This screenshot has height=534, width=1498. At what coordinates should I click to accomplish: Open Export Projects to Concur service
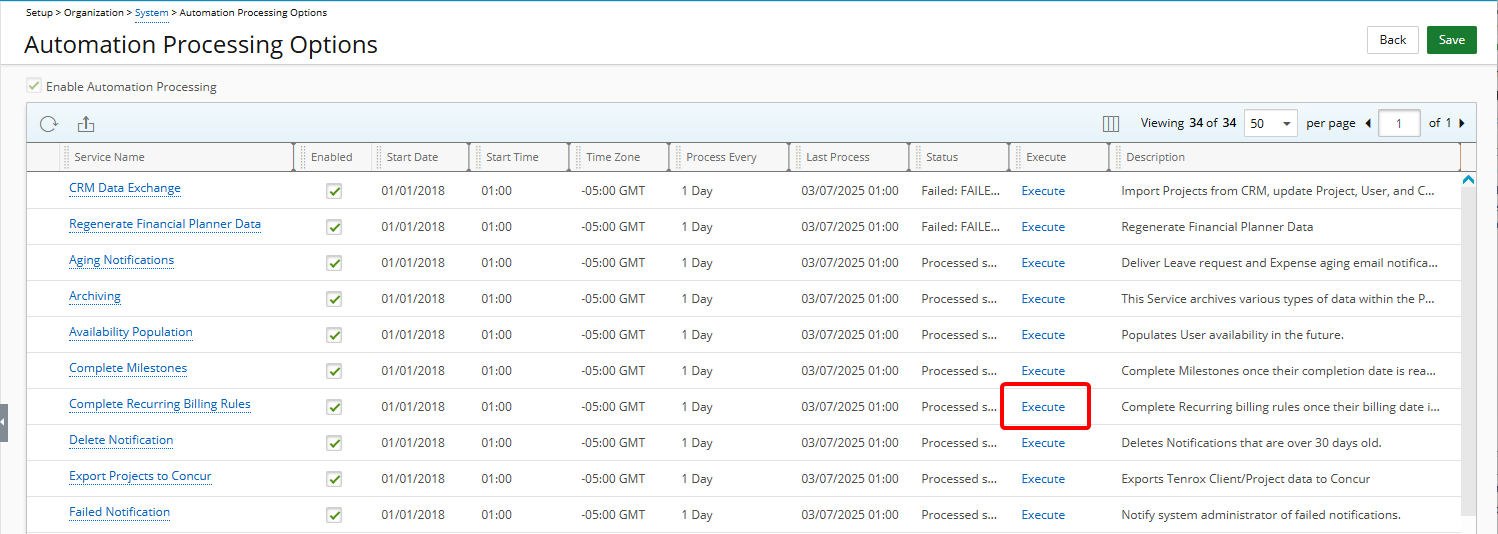140,476
